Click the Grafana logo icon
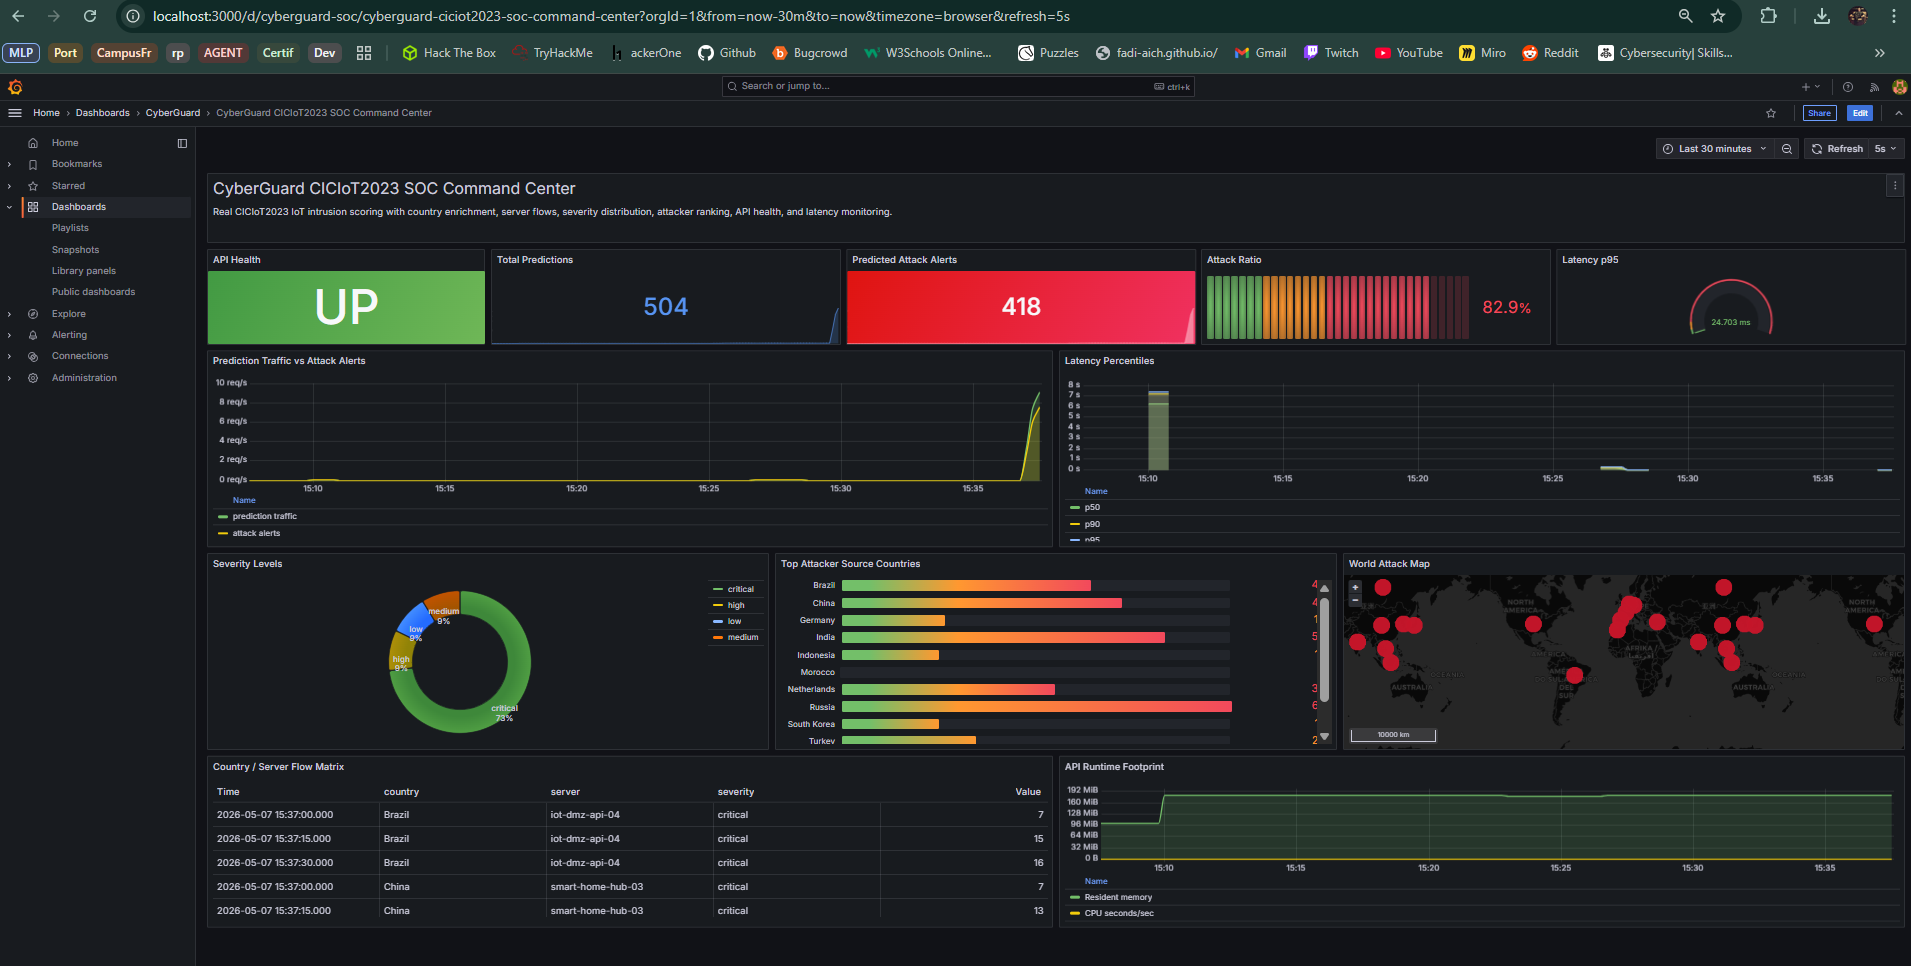 [x=15, y=87]
